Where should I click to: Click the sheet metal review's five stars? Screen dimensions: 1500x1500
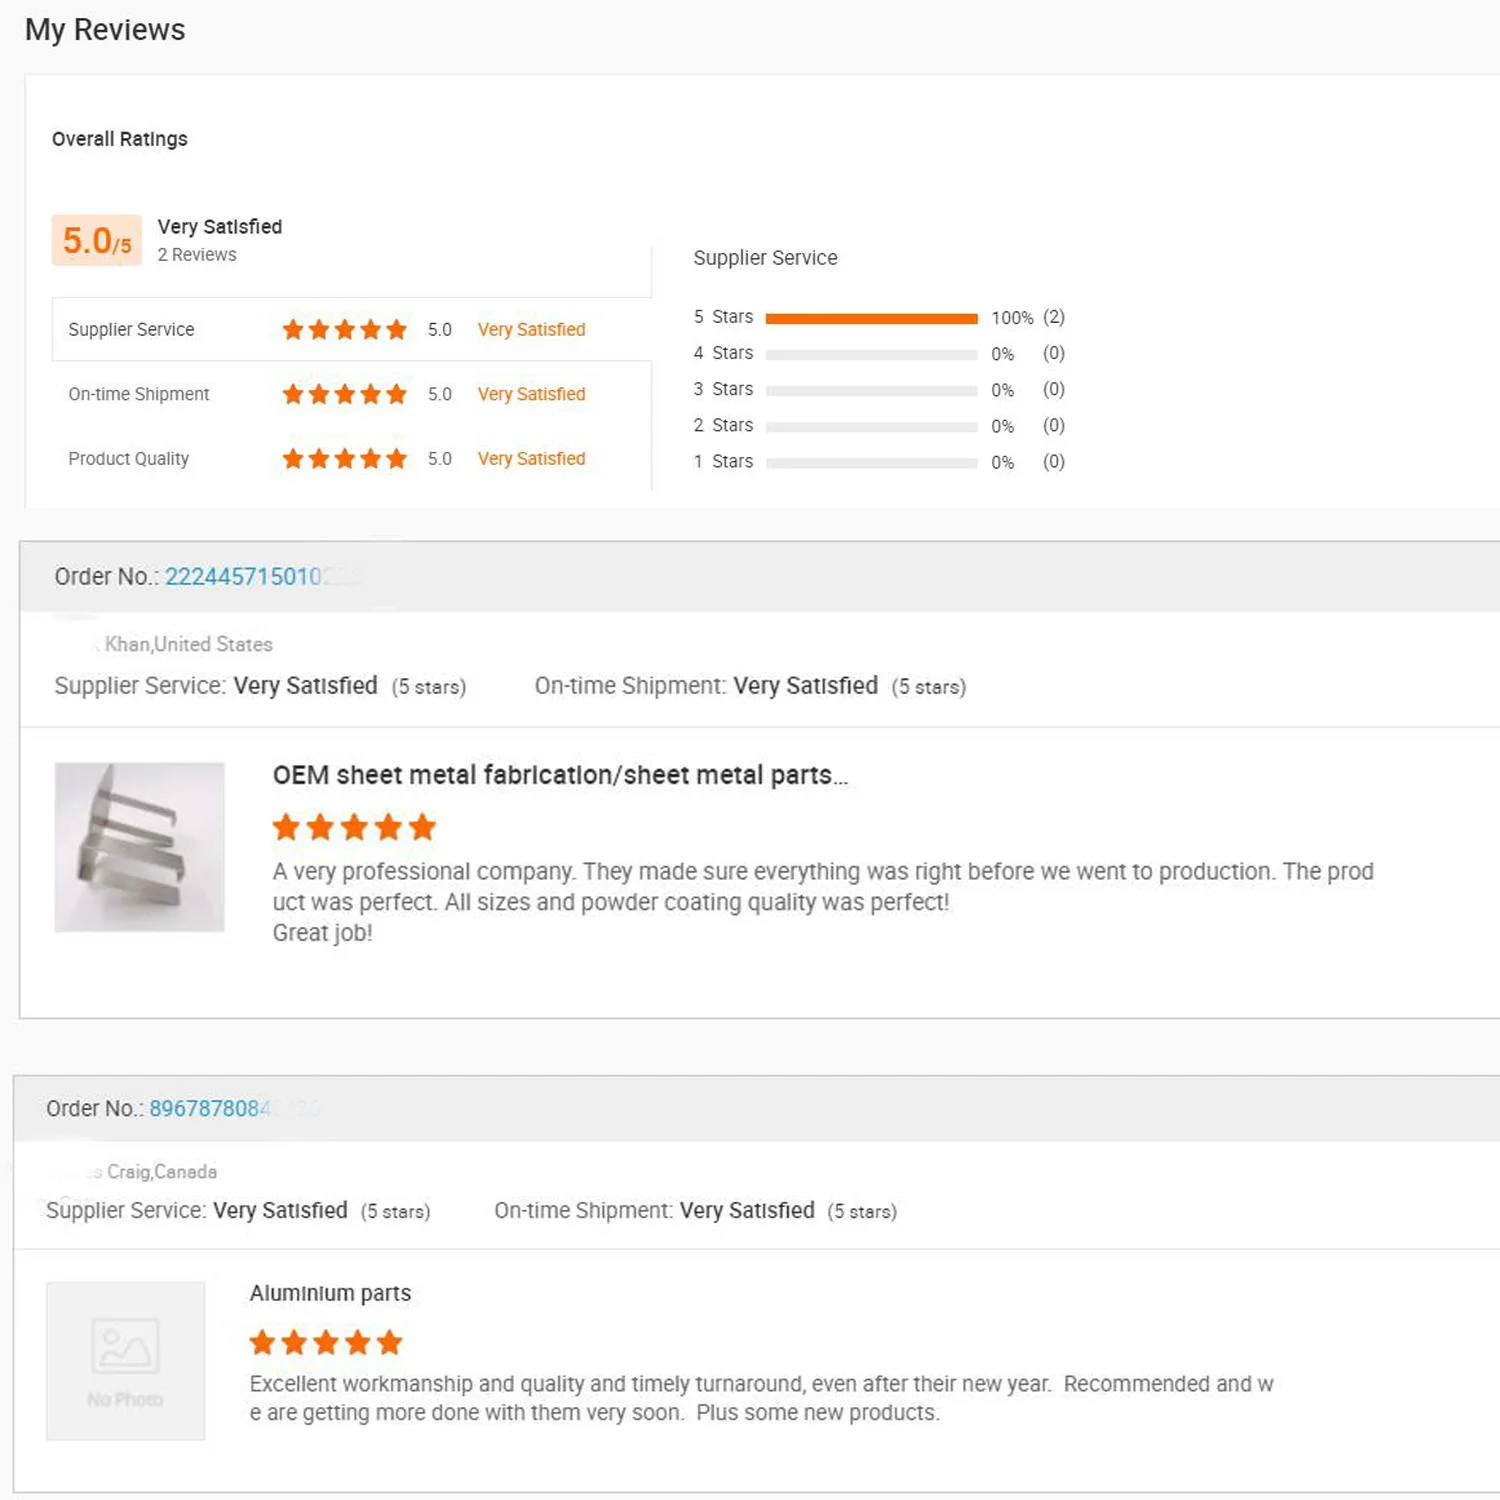(354, 827)
